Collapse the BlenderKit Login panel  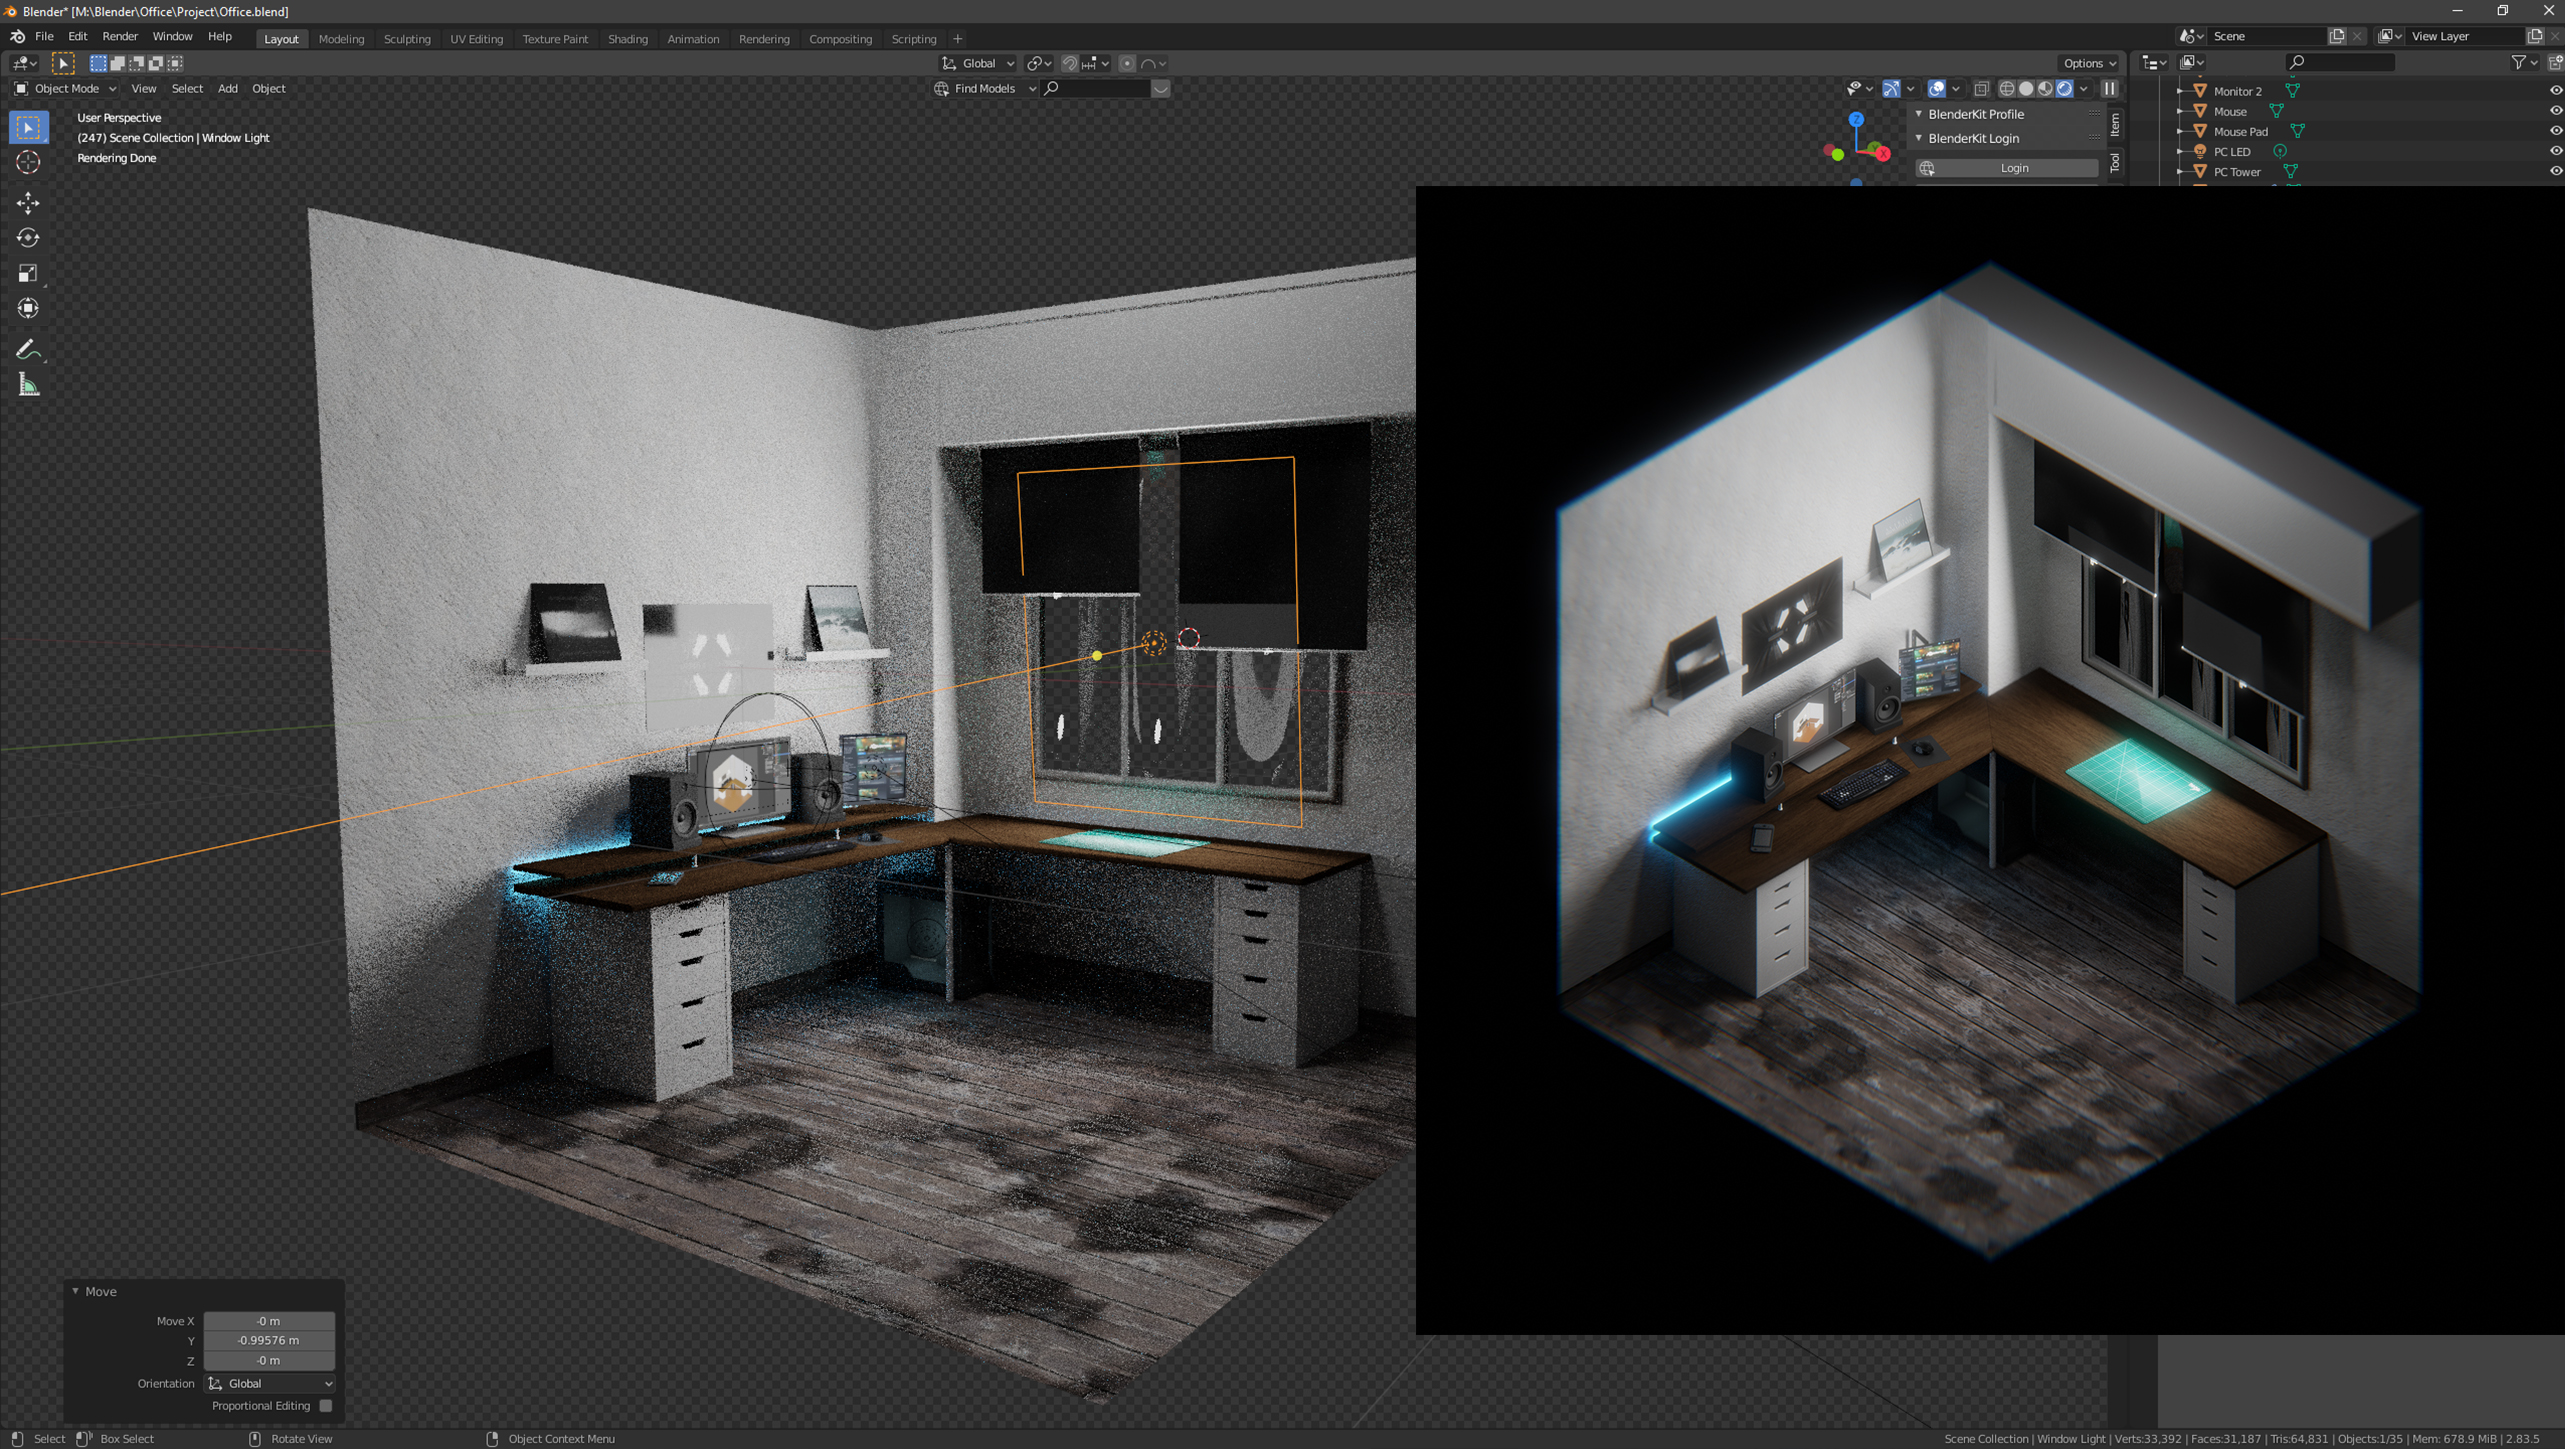pos(1918,138)
